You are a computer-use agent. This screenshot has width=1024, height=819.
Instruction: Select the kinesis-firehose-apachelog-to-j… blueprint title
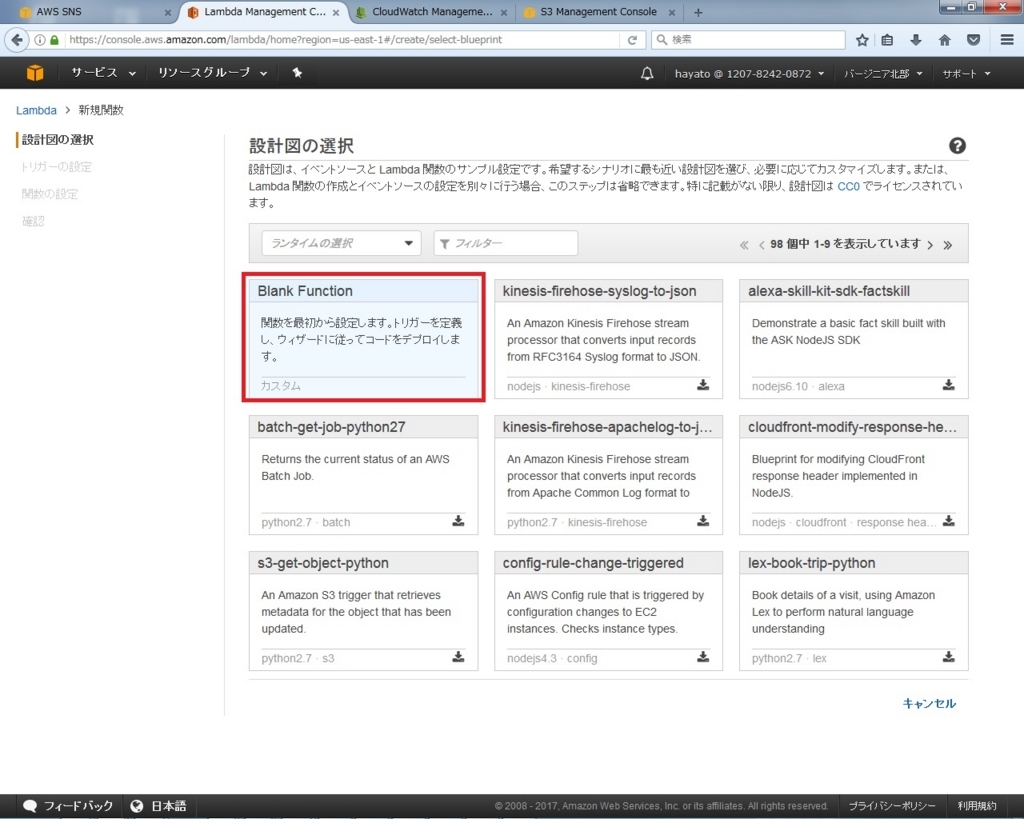click(x=607, y=427)
